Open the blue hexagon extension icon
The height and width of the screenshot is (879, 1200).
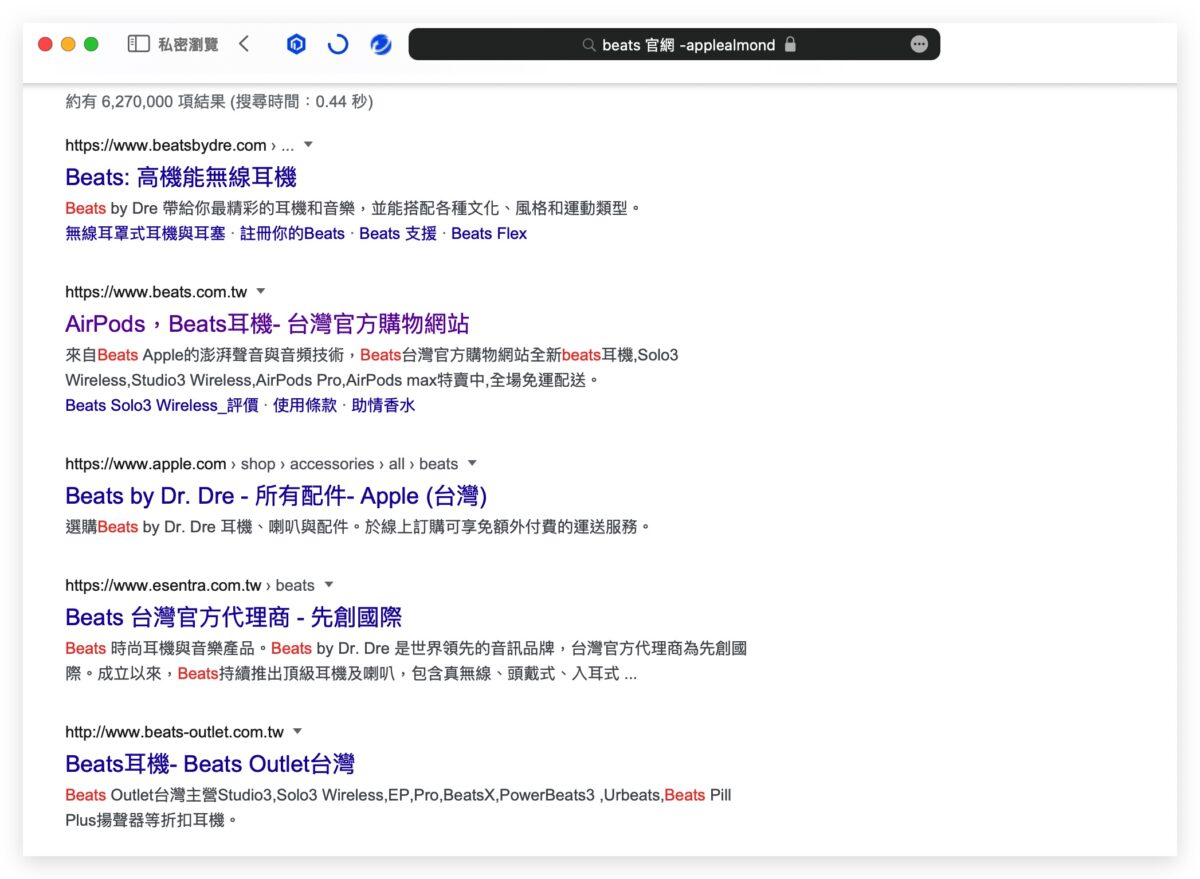click(x=296, y=44)
